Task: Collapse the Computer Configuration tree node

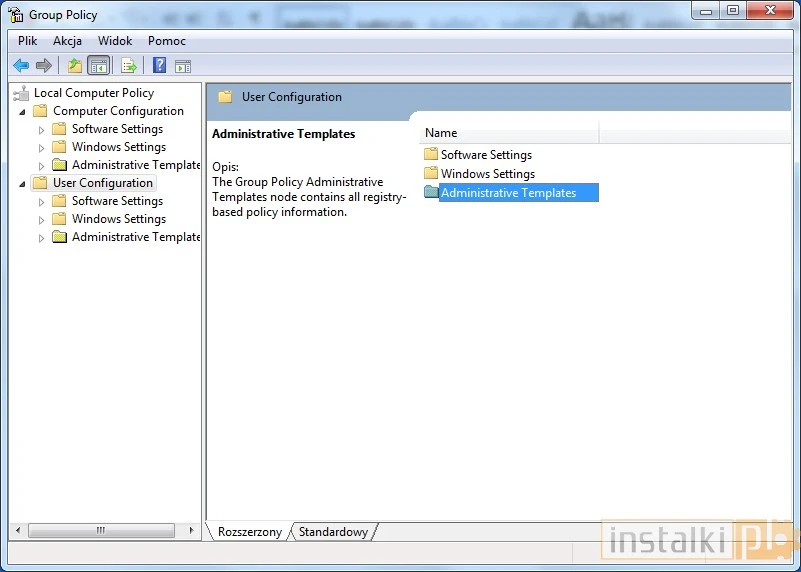Action: tap(23, 111)
